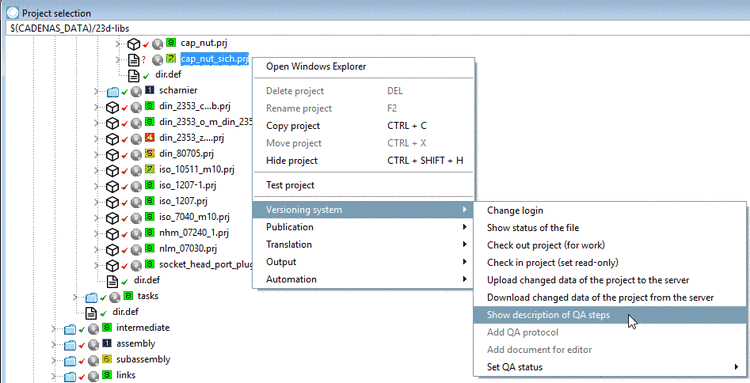This screenshot has width=750, height=383.
Task: Click the document icon of cap_nut_sich.prj
Action: (x=133, y=60)
